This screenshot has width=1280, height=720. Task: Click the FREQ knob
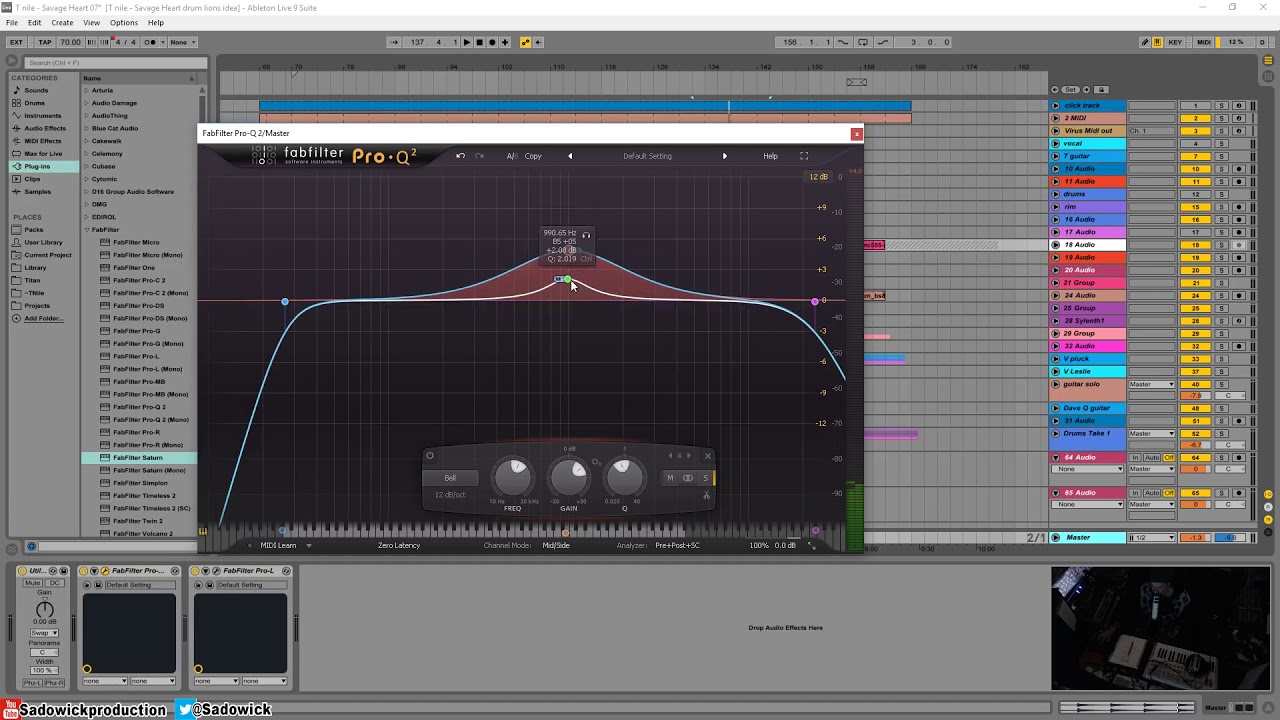tap(513, 477)
